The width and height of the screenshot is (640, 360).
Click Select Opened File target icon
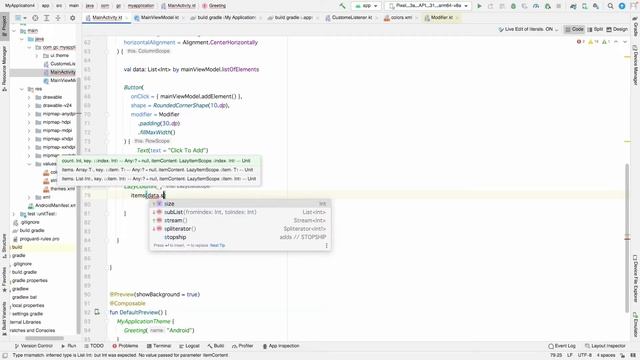[x=35, y=18]
